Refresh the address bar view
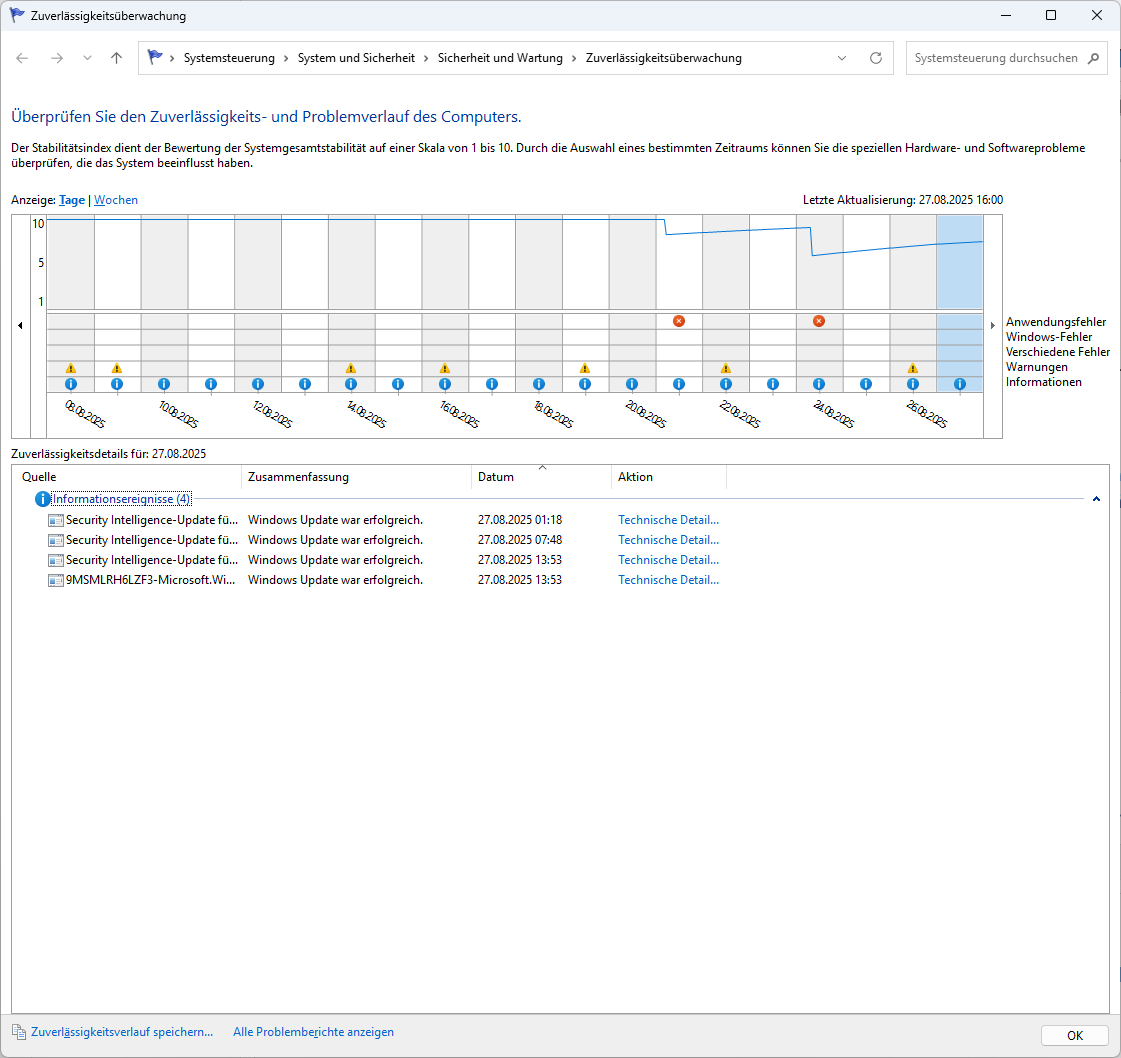 876,58
